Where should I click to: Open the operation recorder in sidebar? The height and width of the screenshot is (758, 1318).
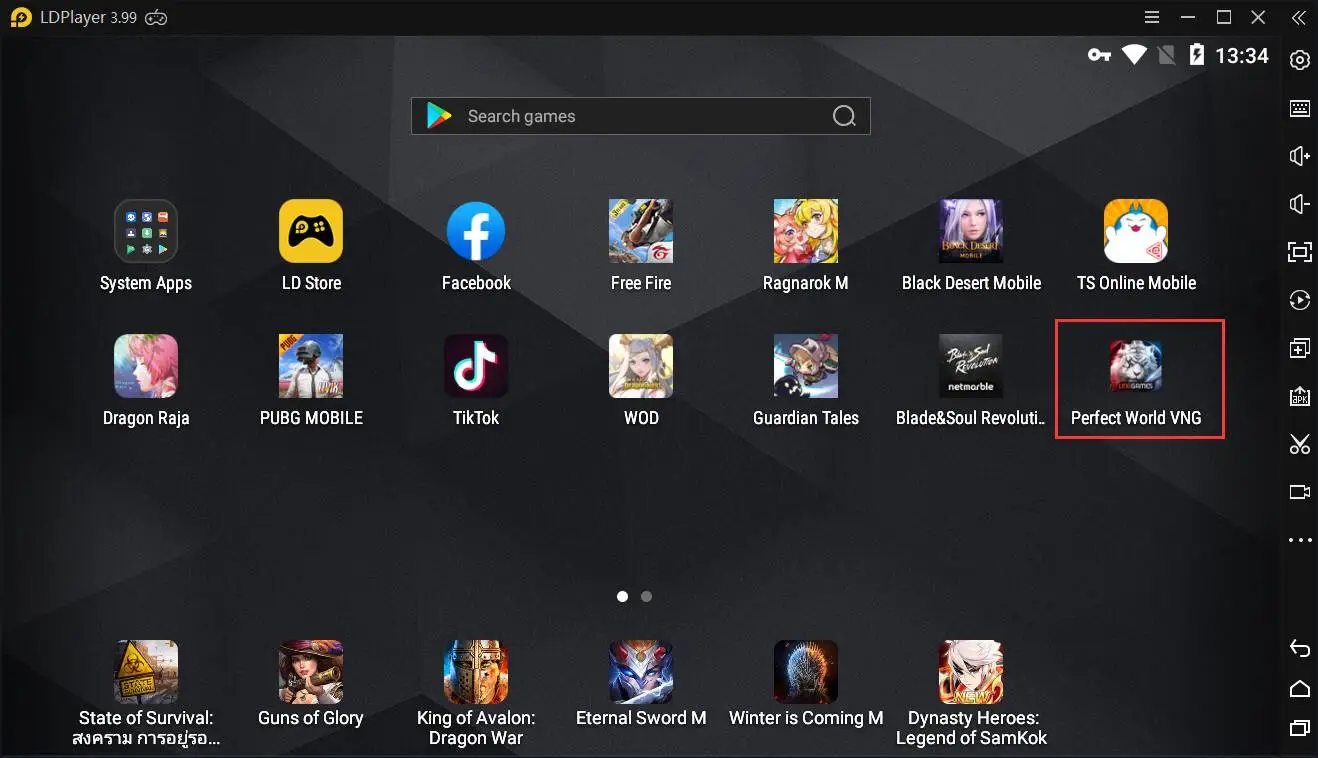click(x=1300, y=300)
